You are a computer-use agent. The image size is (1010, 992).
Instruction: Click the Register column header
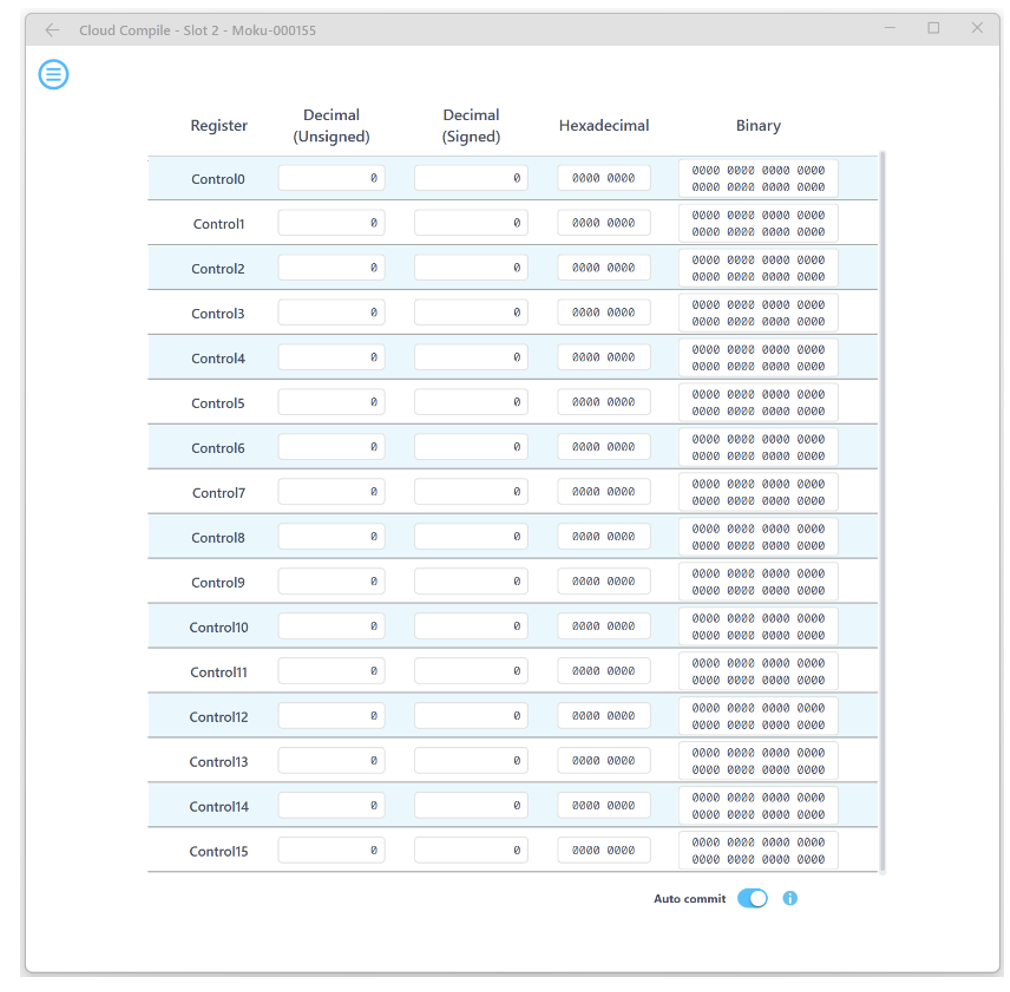tap(219, 126)
